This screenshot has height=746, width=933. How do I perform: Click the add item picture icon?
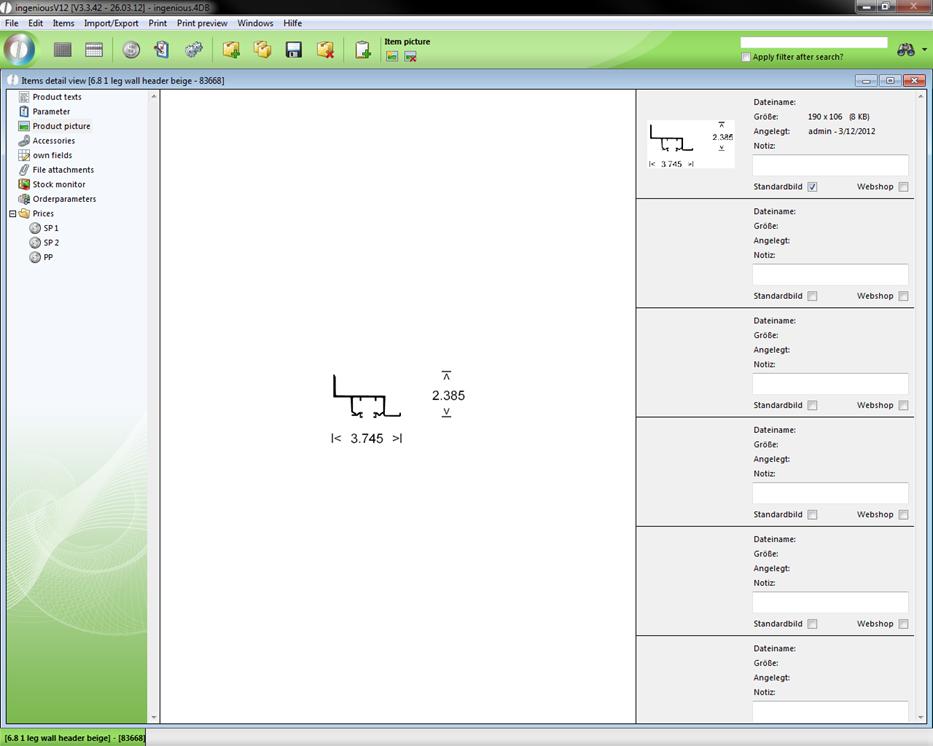tap(392, 57)
